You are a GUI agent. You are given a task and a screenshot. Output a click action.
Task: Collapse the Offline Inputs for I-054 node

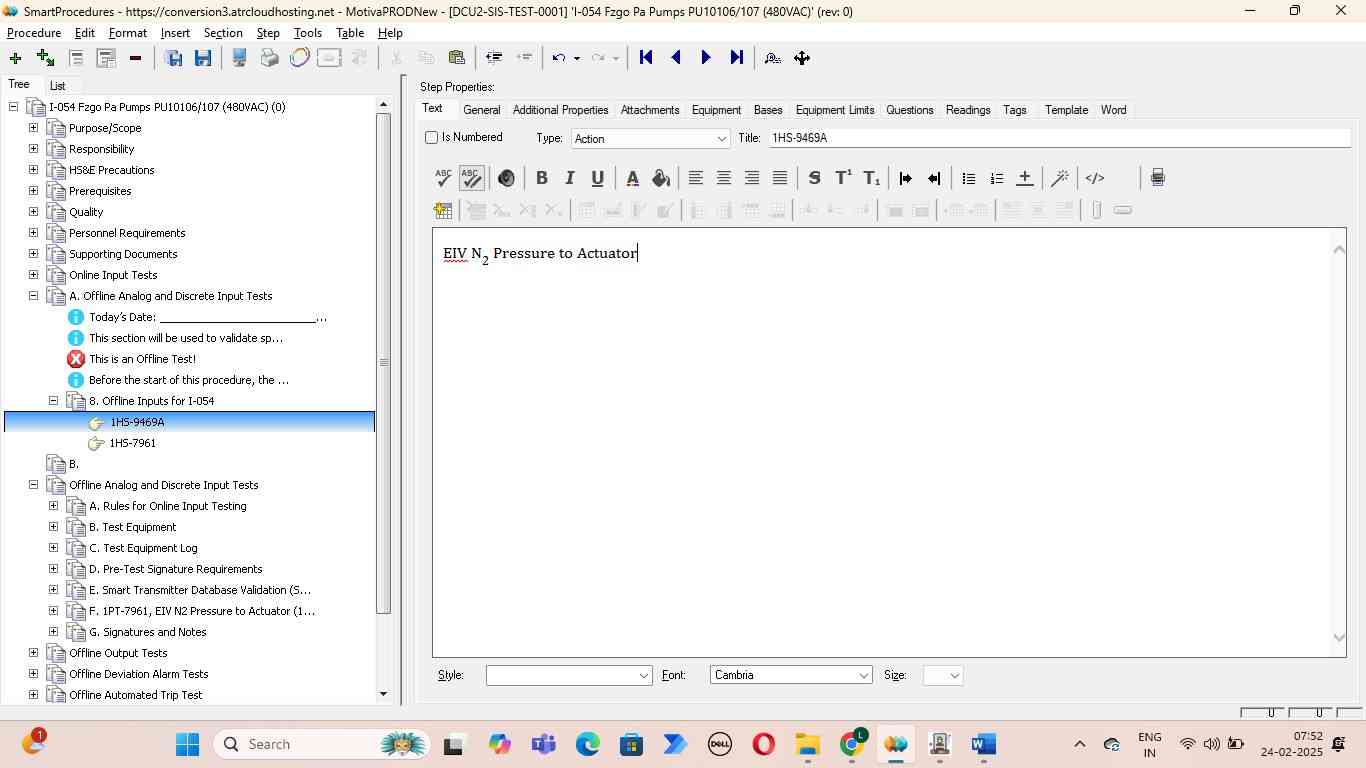tap(54, 401)
